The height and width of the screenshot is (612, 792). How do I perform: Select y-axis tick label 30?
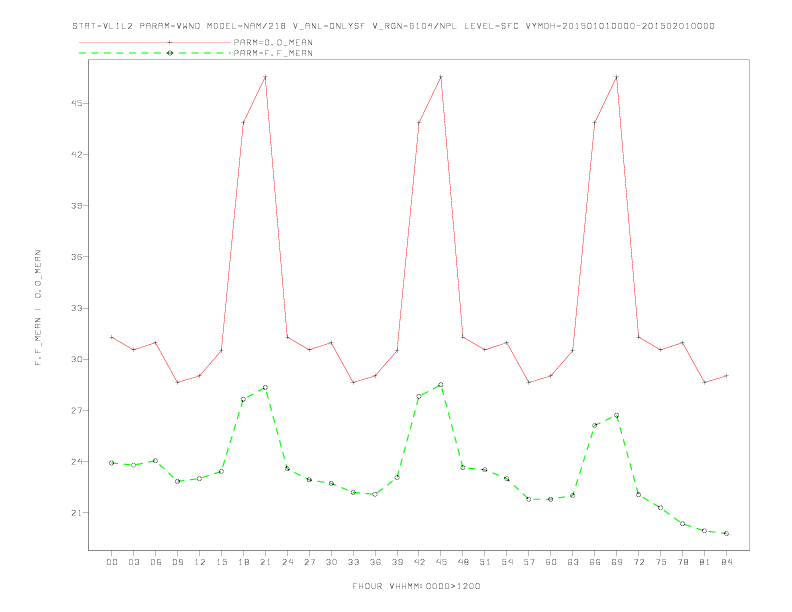tap(76, 359)
